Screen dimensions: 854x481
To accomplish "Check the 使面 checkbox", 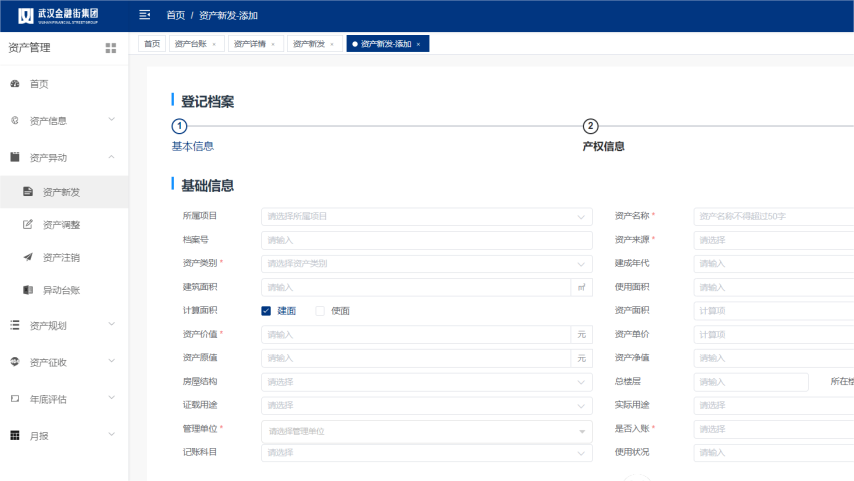I will pos(320,310).
